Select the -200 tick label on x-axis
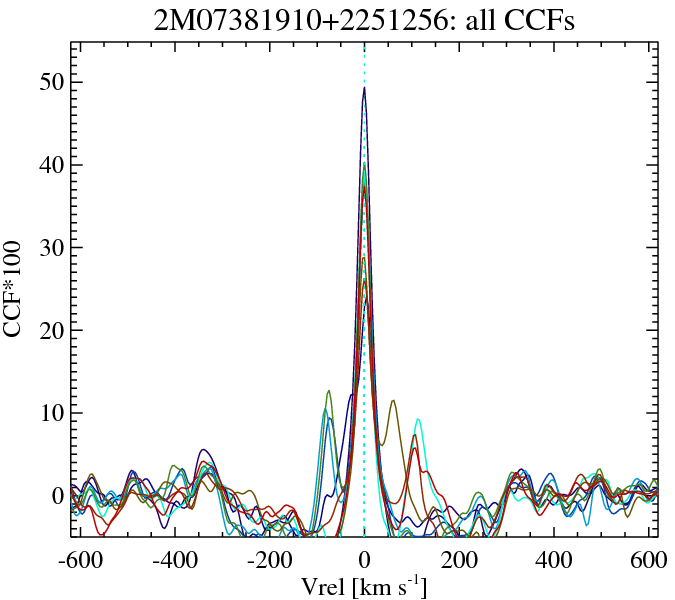Screen dimensions: 675x600 [x=269, y=559]
